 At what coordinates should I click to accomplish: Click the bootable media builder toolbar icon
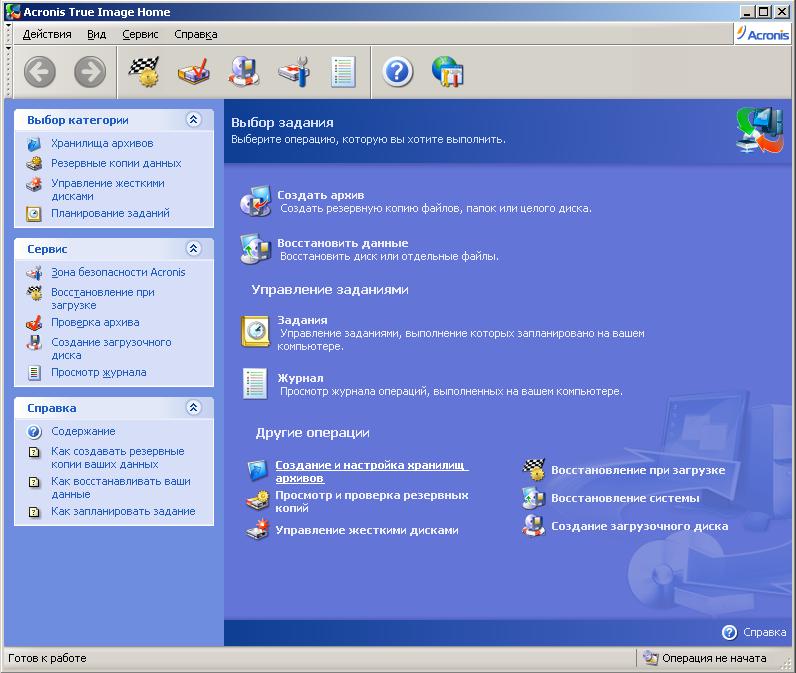tap(244, 72)
